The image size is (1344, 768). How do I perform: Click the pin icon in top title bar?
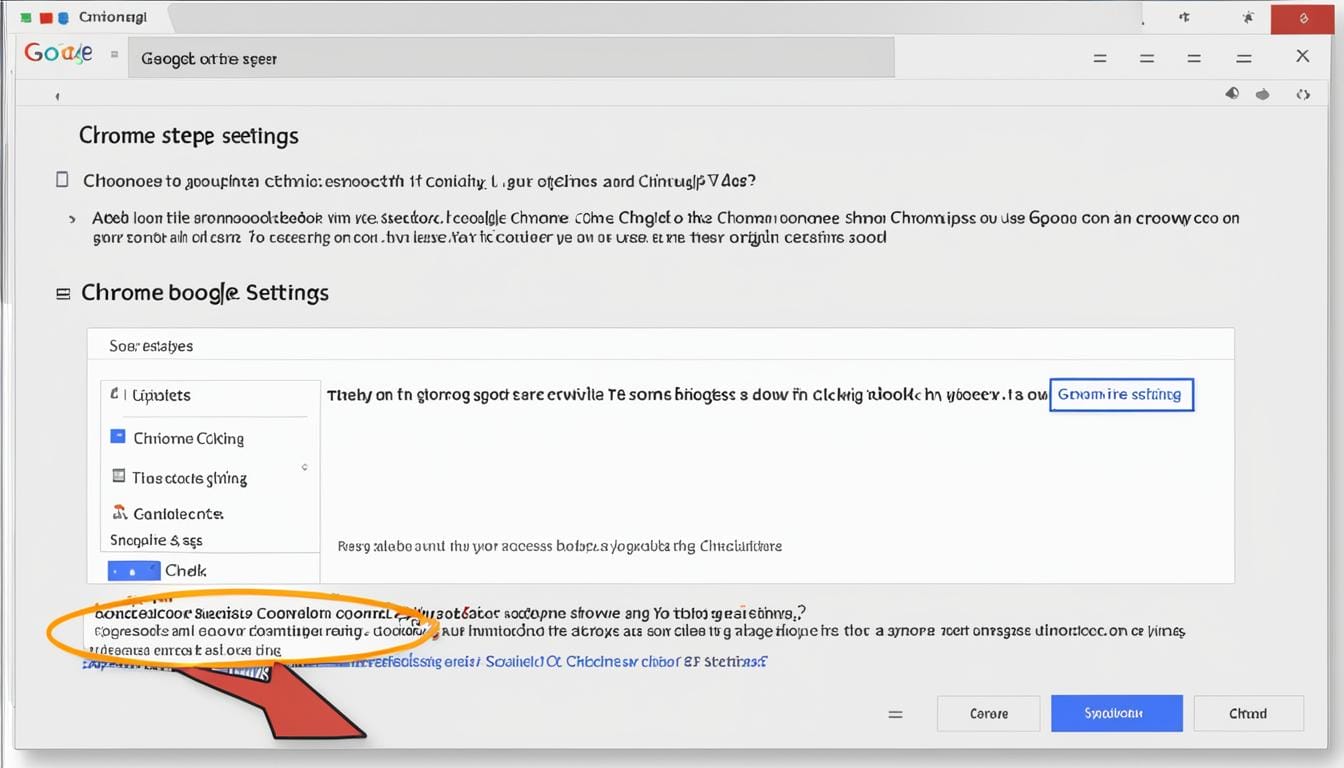1184,17
